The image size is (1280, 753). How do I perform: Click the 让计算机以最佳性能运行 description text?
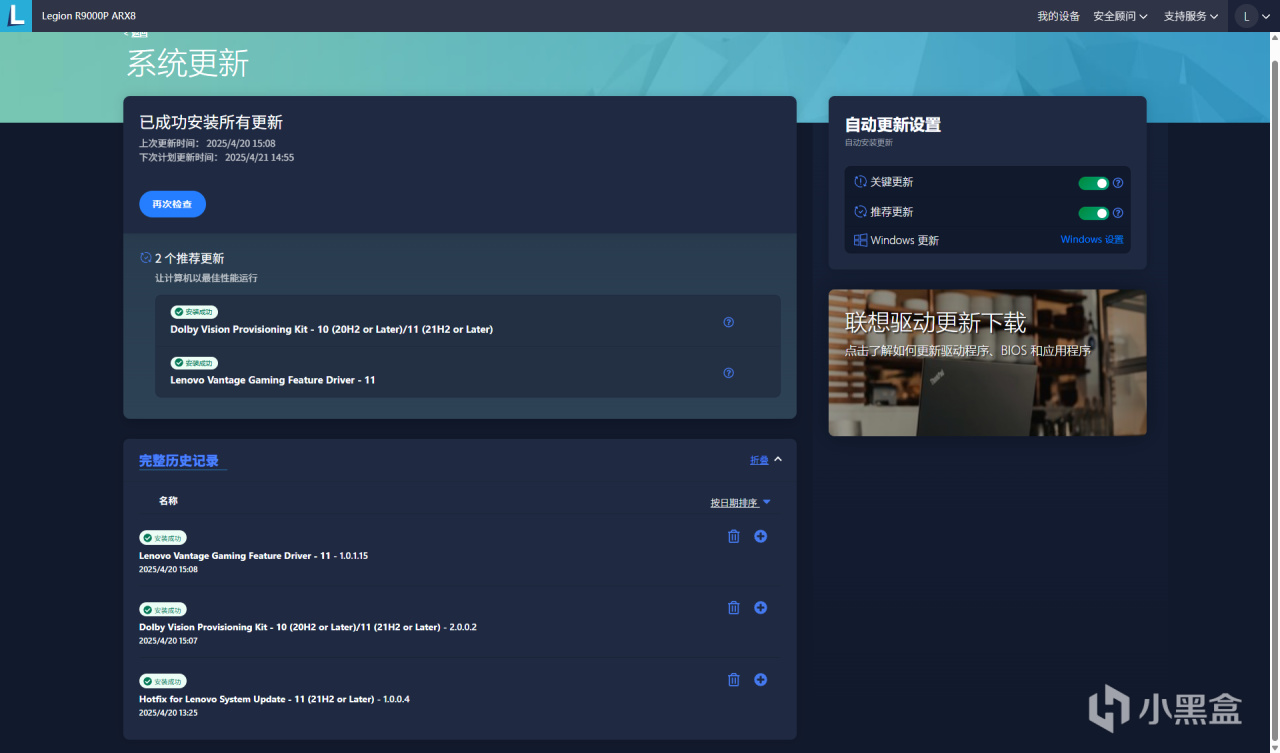point(206,278)
